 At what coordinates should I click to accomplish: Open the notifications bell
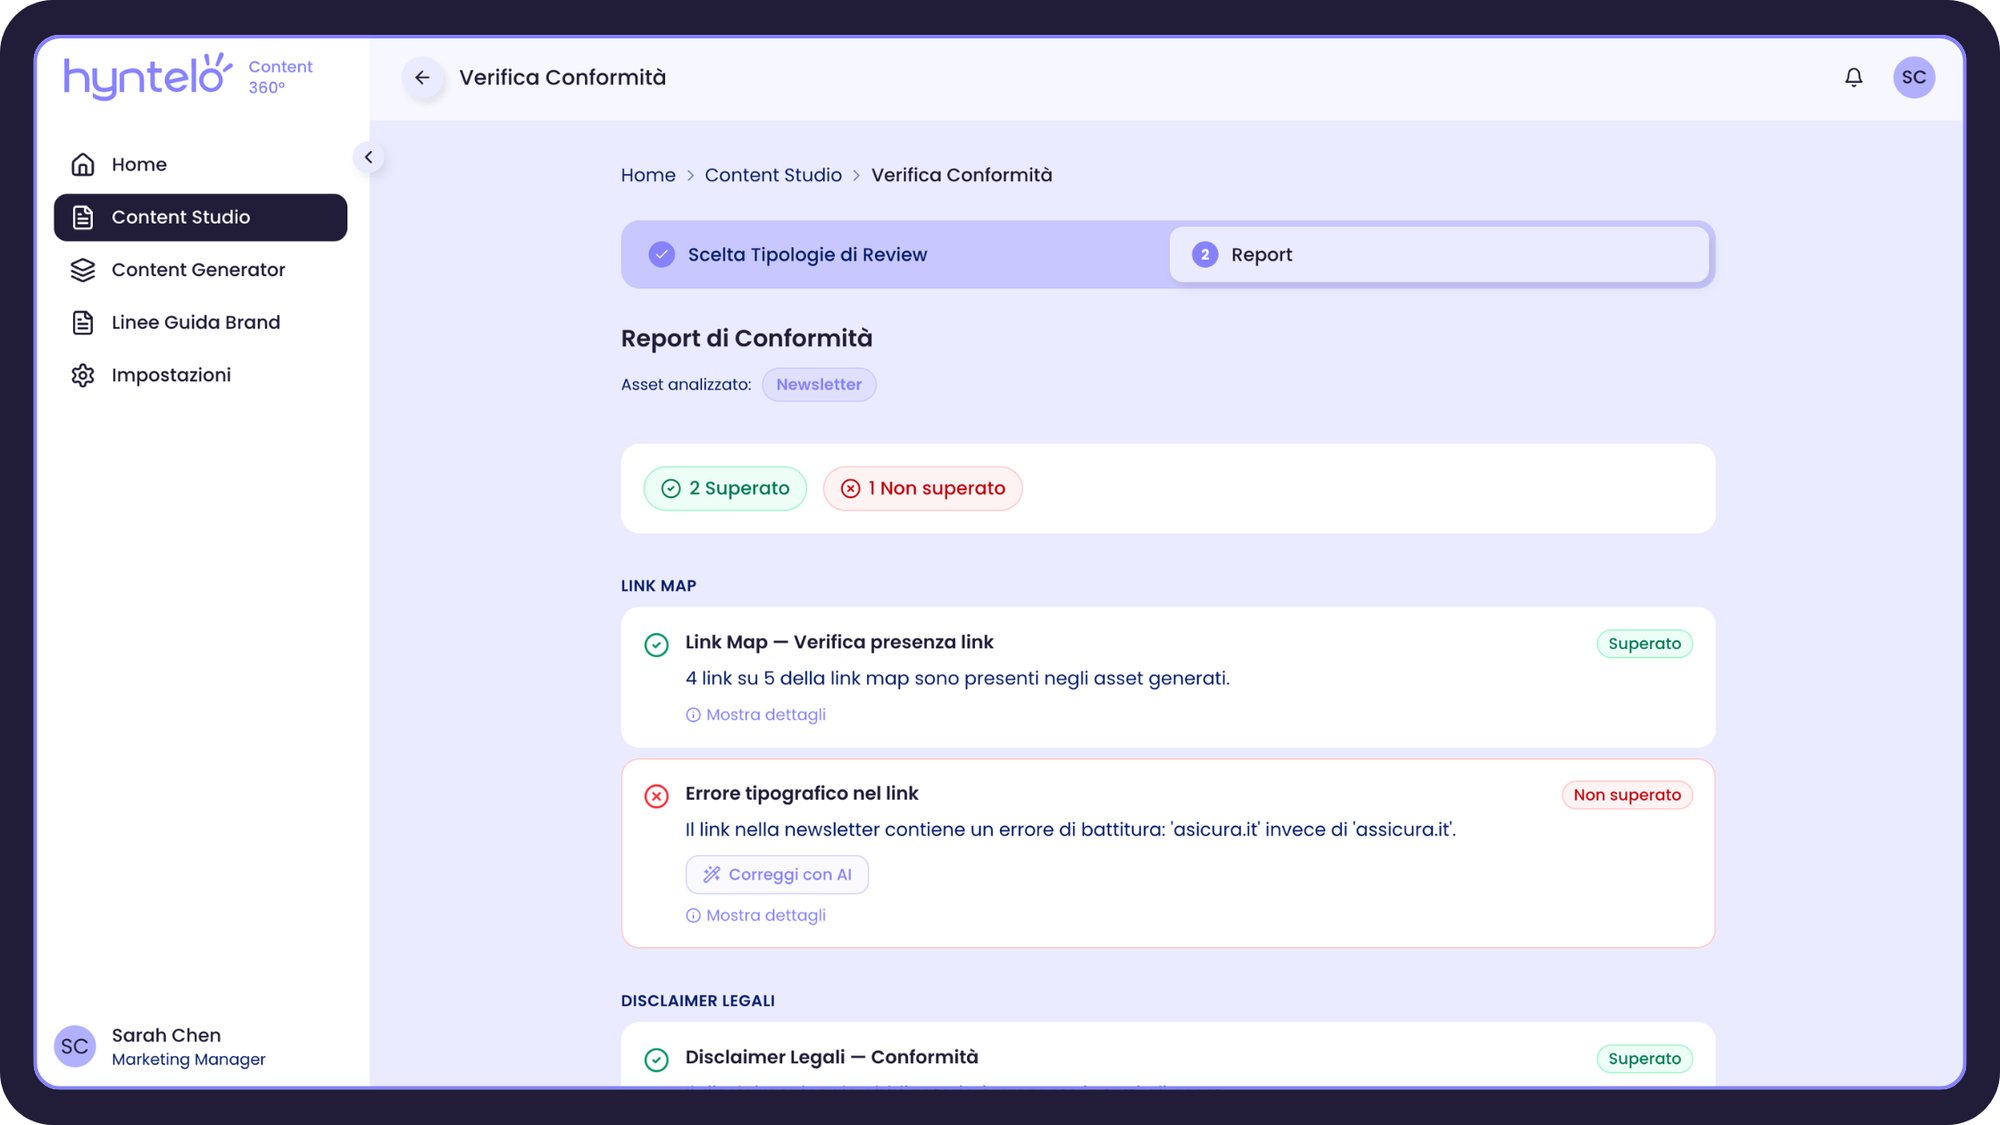coord(1853,77)
